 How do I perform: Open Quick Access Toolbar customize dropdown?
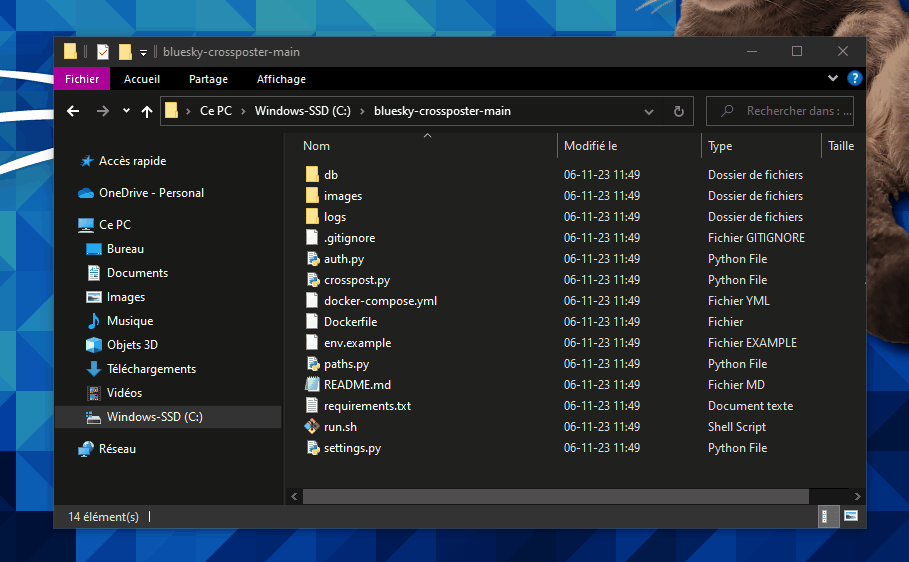click(143, 52)
